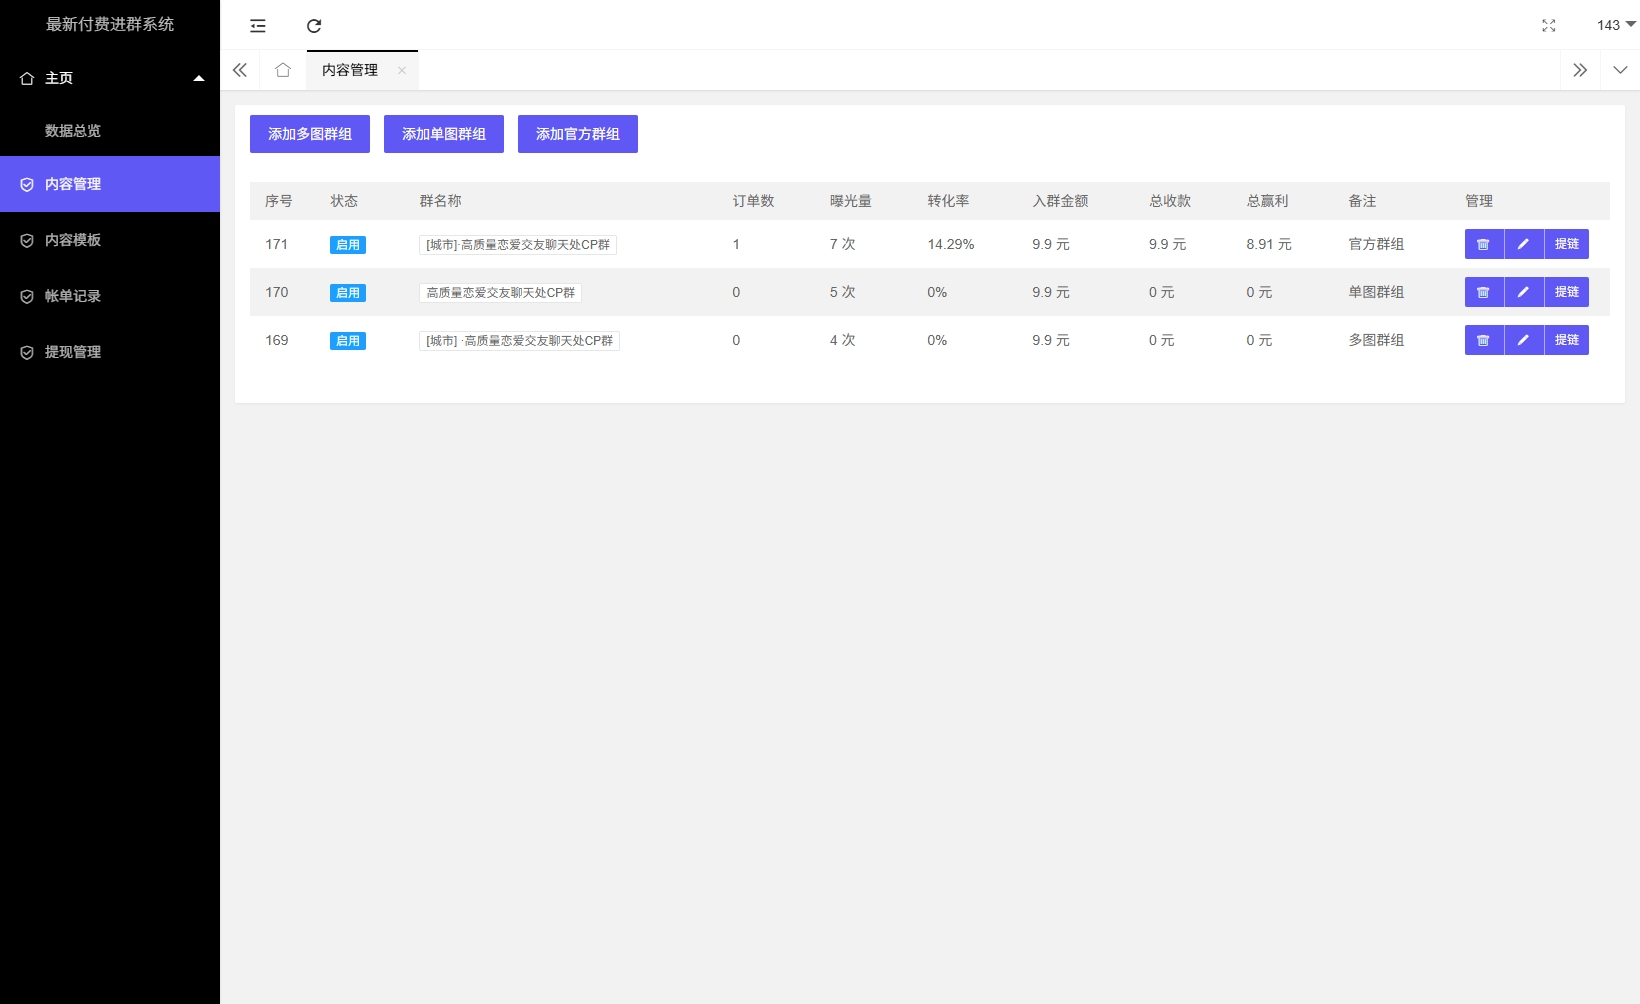Go to 提现管理 in sidebar
This screenshot has height=1004, width=1640.
pyautogui.click(x=73, y=352)
